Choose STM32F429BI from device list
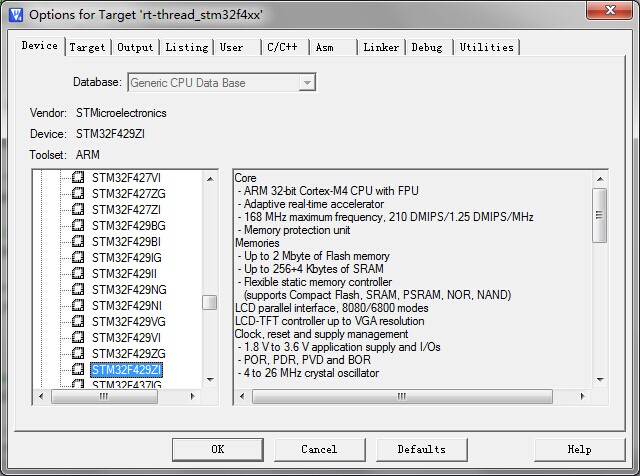Viewport: 640px width, 476px height. pyautogui.click(x=126, y=242)
